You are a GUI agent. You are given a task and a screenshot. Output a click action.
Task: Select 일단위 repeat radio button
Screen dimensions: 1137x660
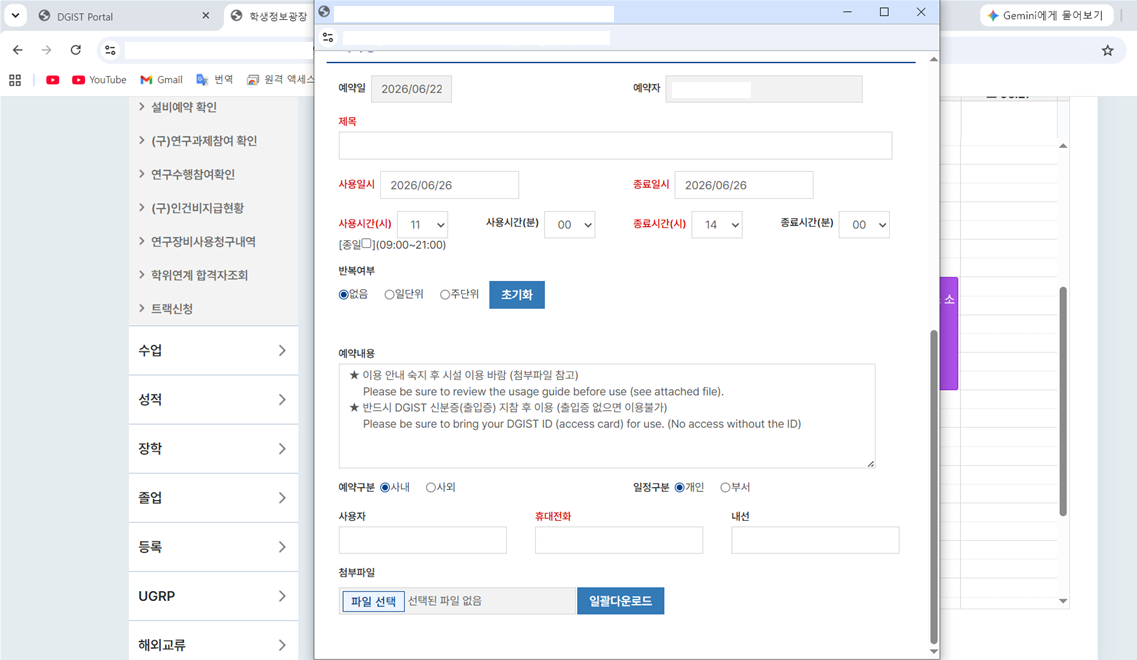coord(389,294)
